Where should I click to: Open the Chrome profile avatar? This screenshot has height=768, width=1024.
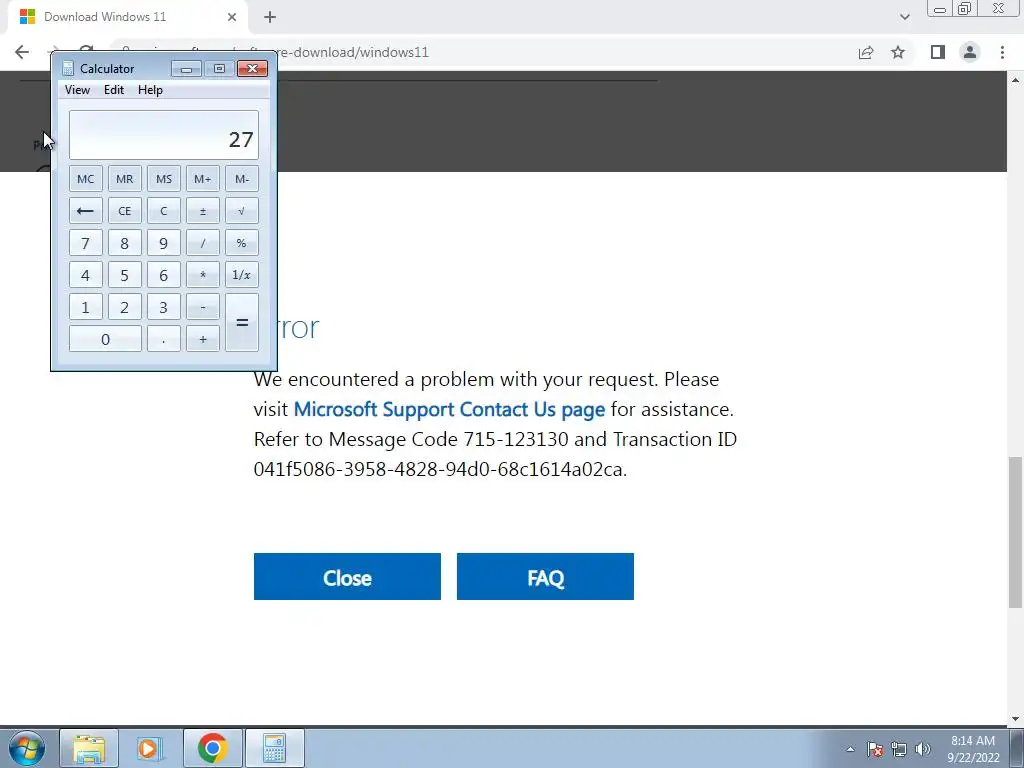click(970, 52)
